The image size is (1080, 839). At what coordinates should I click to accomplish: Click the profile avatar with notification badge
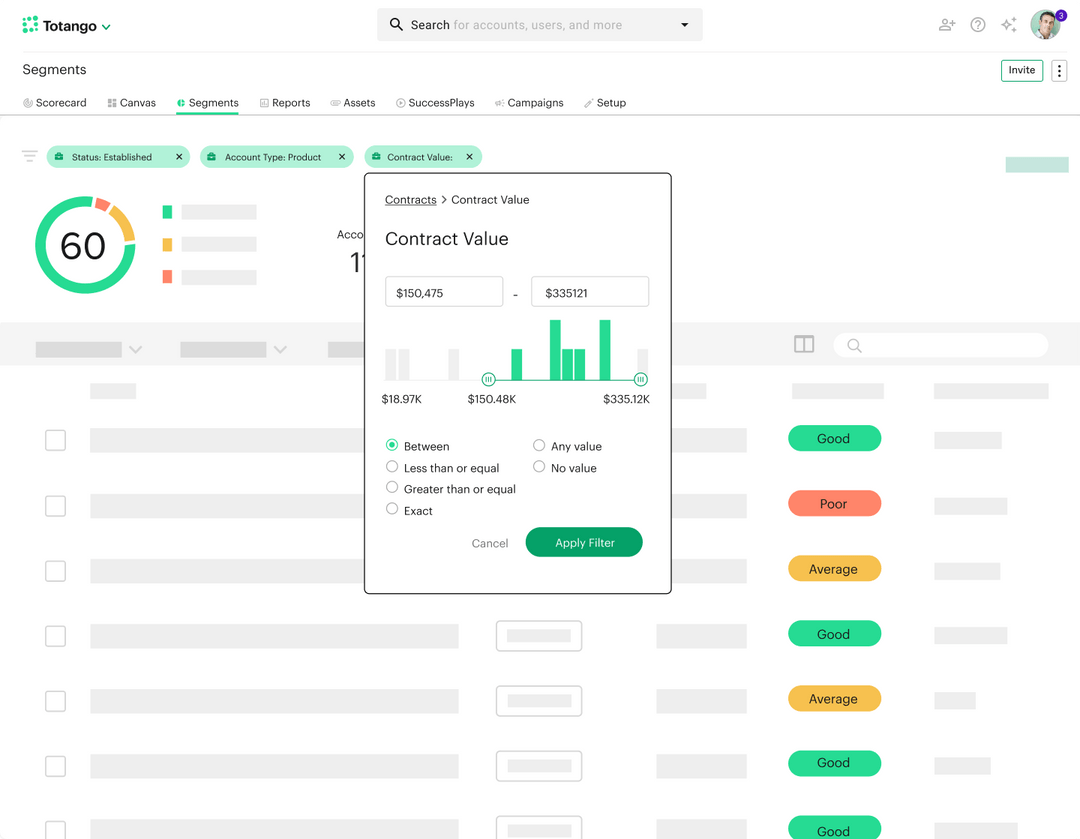coord(1045,24)
